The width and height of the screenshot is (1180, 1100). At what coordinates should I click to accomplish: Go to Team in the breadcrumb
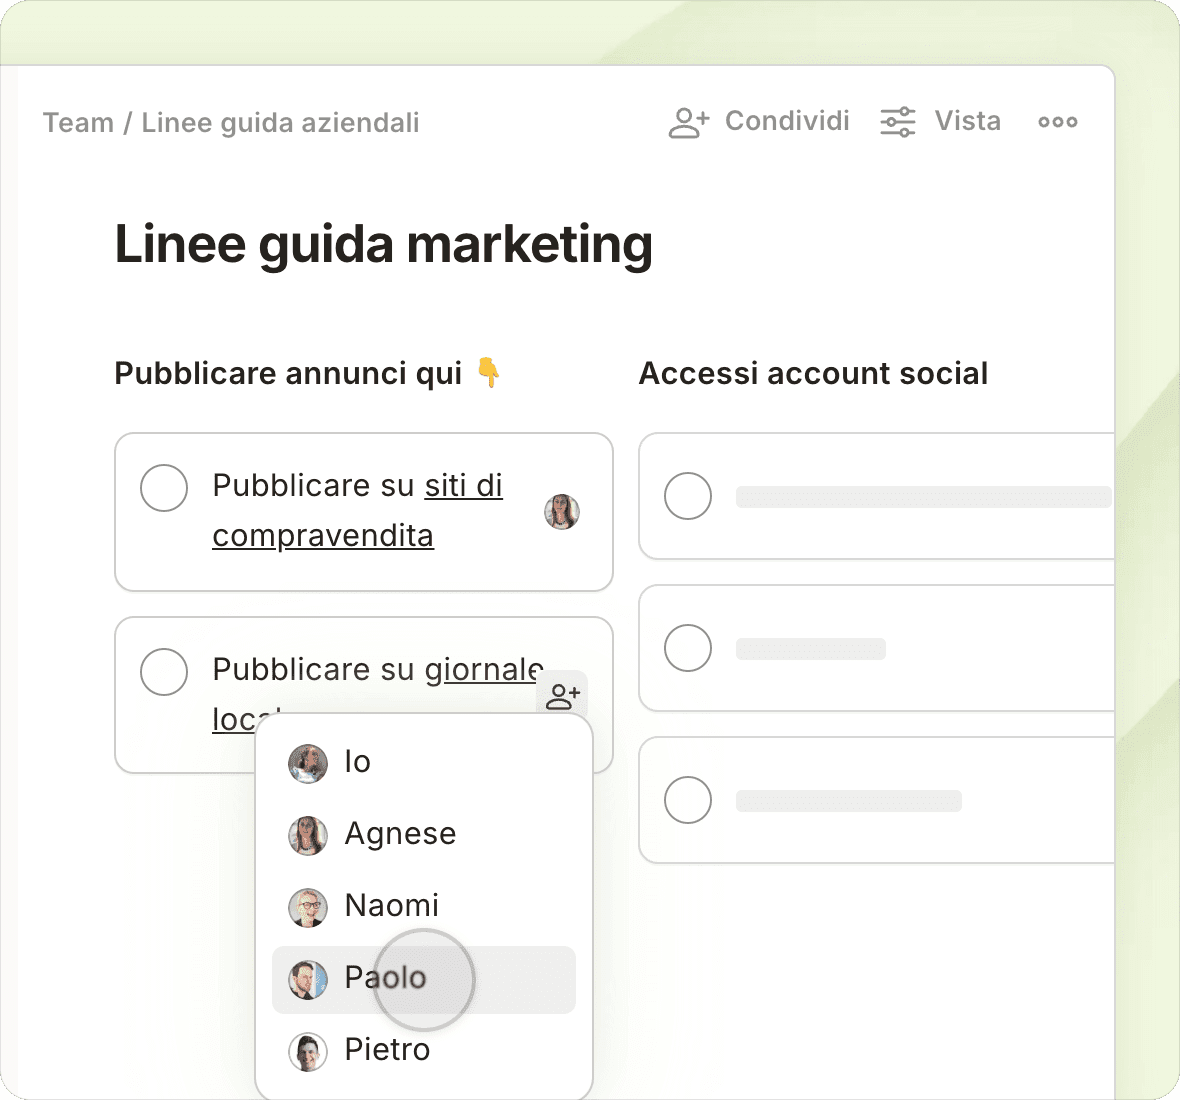pyautogui.click(x=78, y=123)
